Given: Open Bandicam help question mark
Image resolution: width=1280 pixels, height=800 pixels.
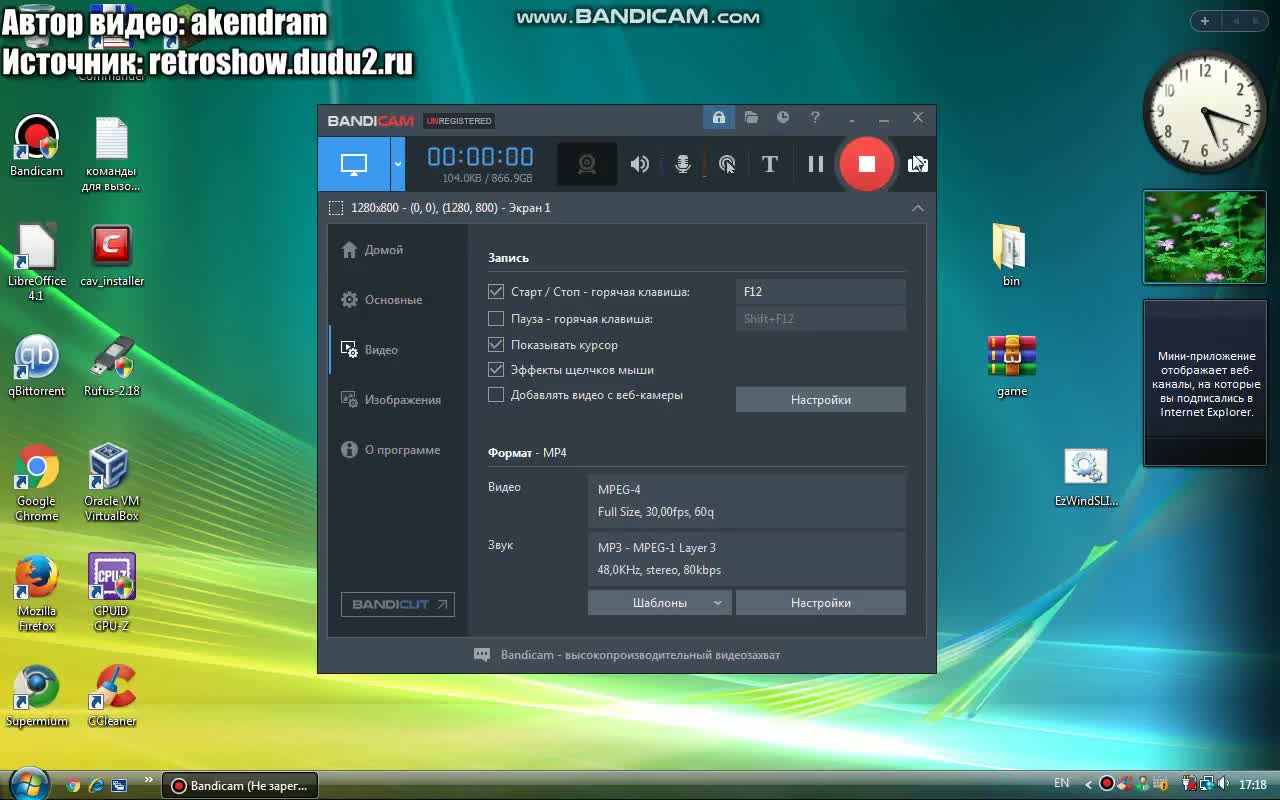Looking at the screenshot, I should [815, 118].
